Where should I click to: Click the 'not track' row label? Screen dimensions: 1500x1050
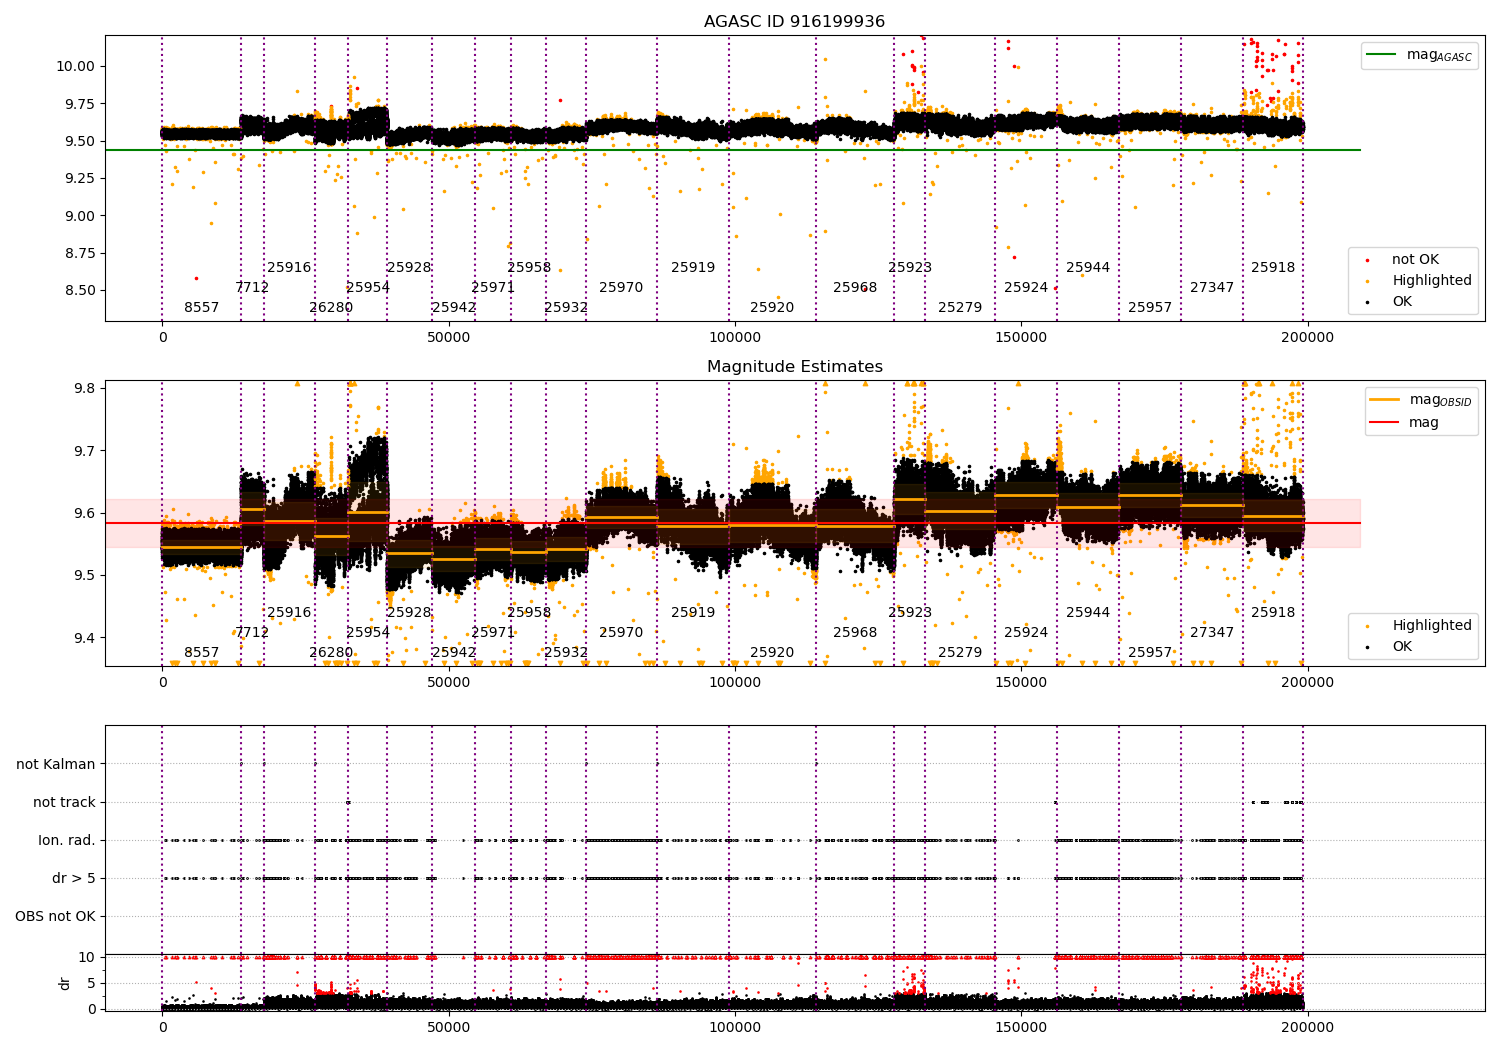64,802
